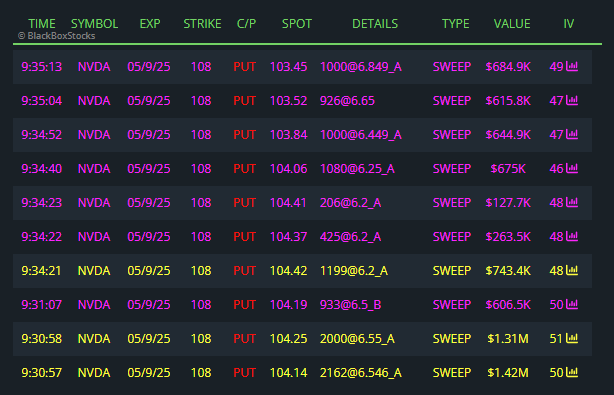Sort by the SPOT column header
614x395 pixels.
click(x=297, y=24)
